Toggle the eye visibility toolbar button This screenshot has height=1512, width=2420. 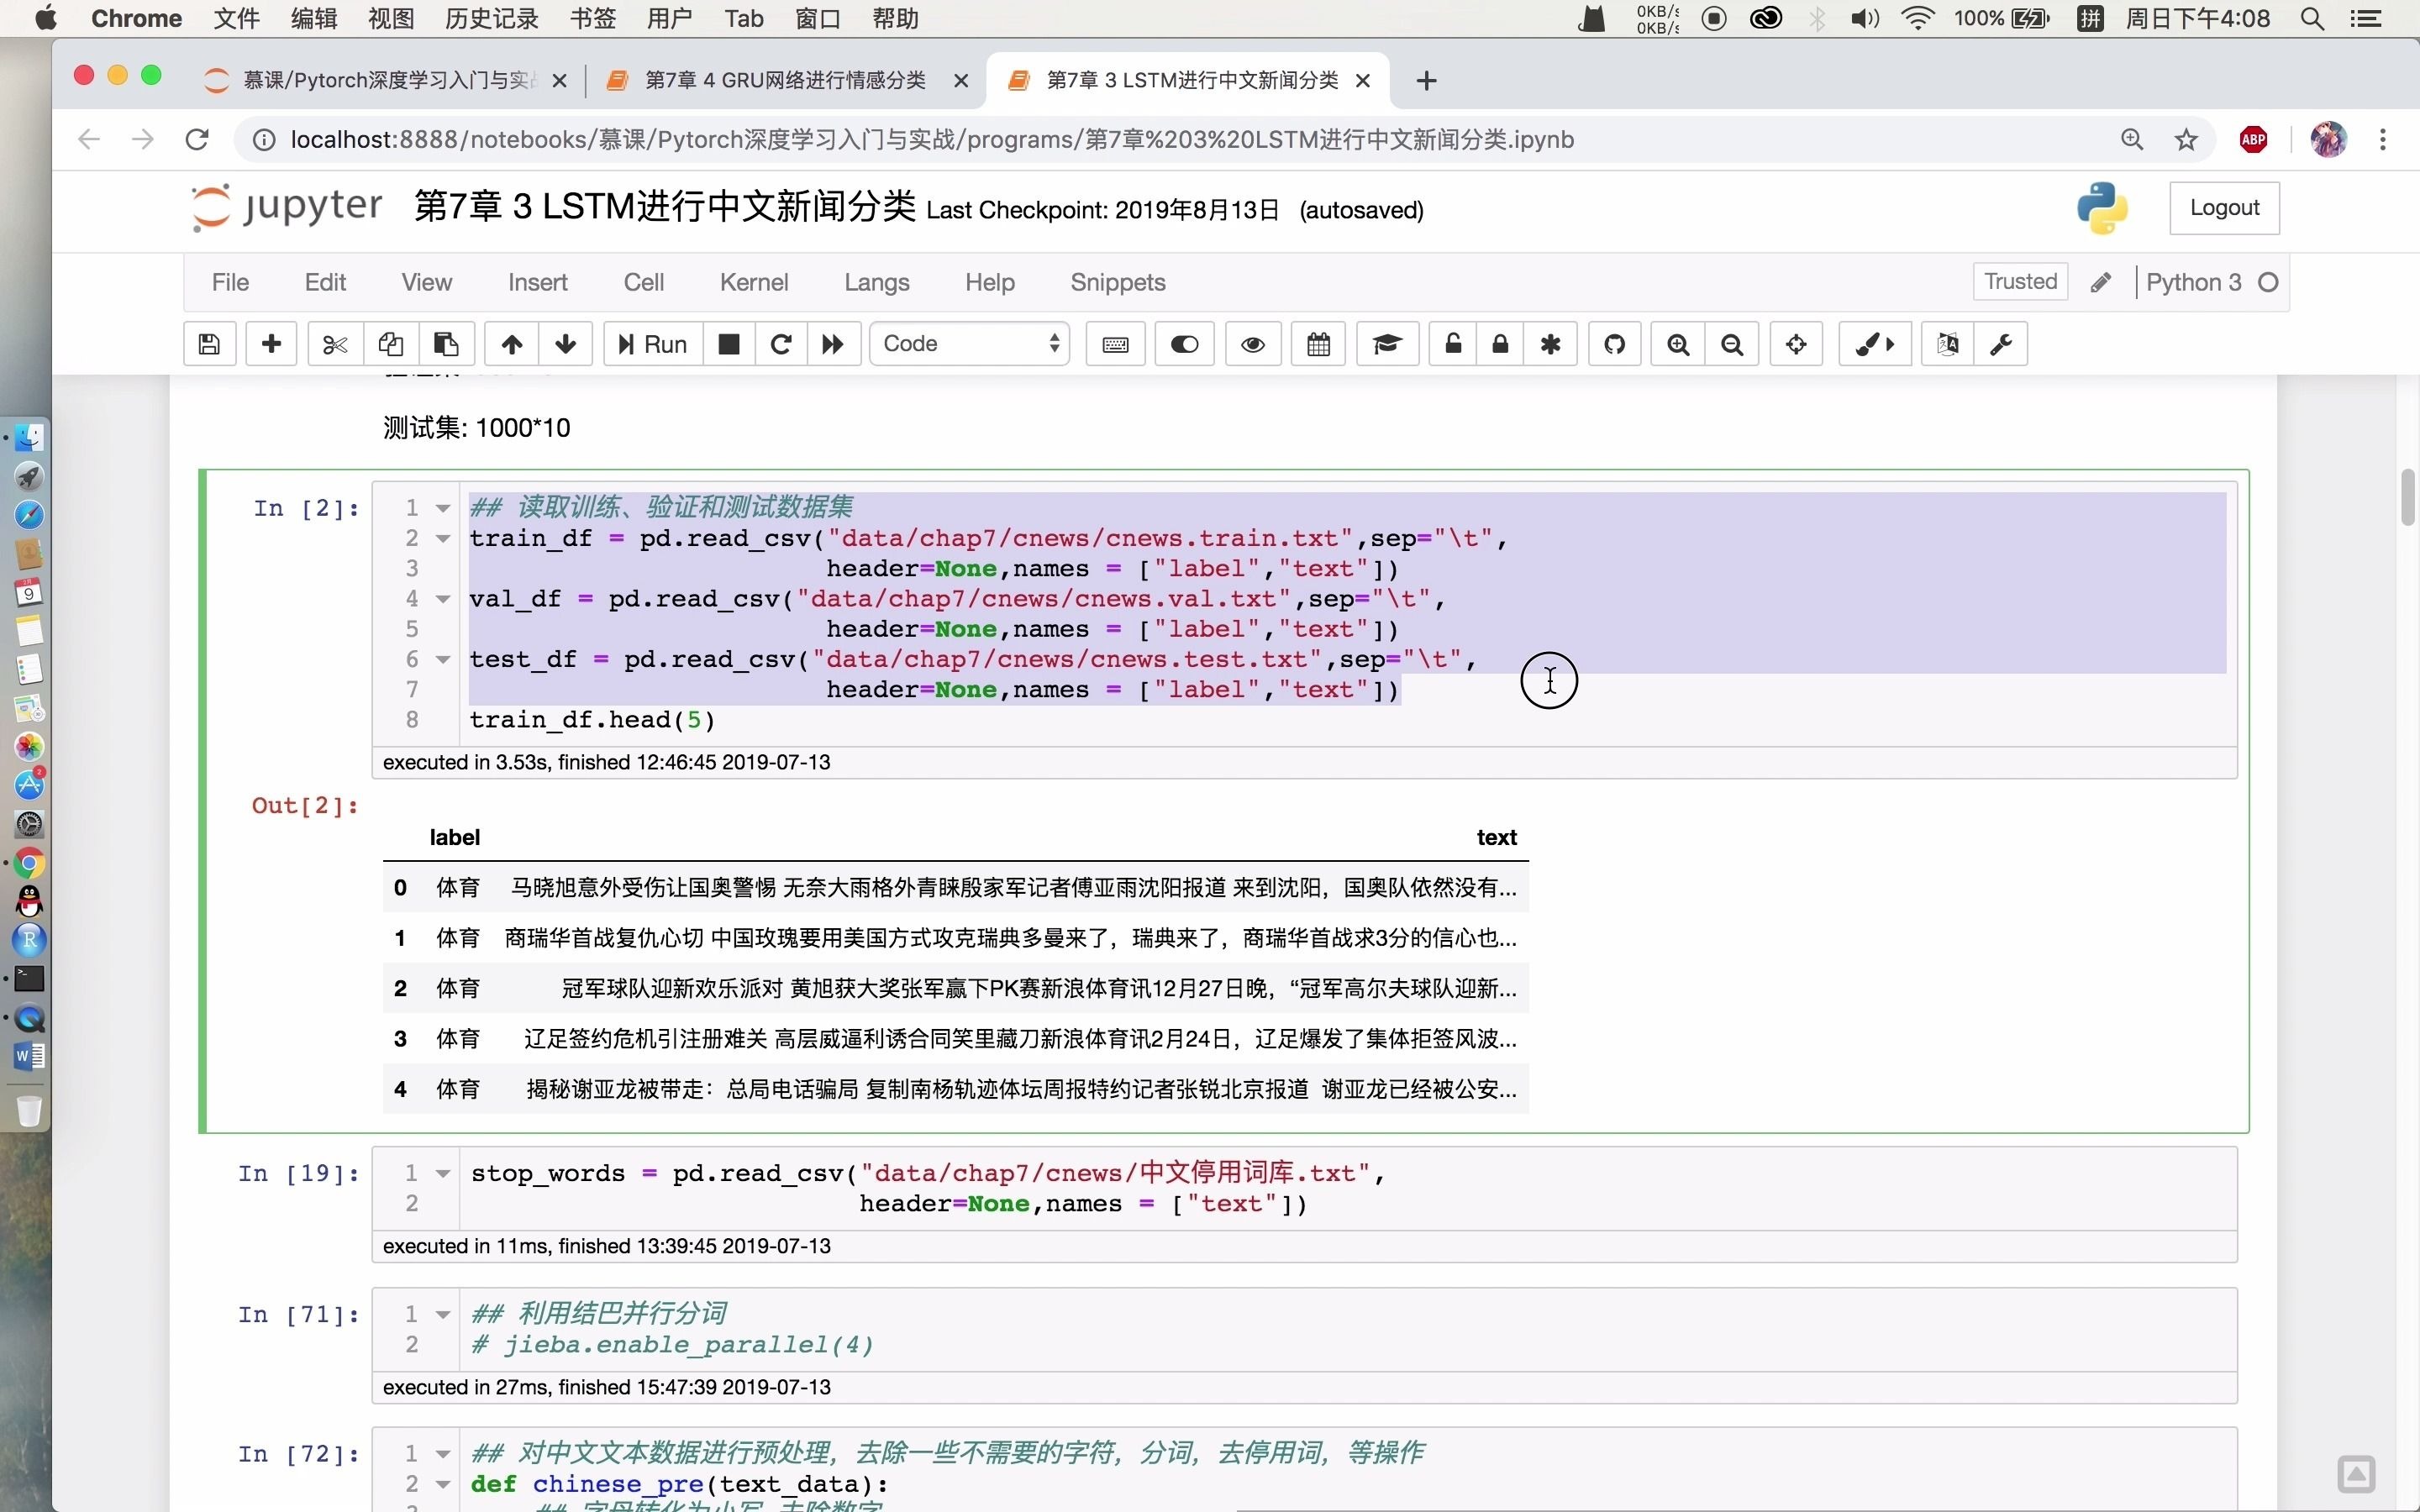coord(1252,344)
